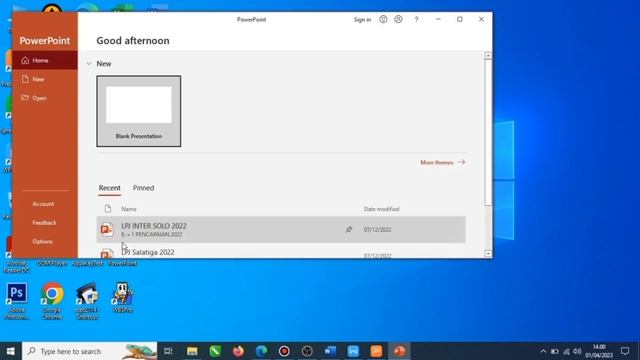The image size is (640, 360).
Task: Select desktop shortcut between Chrome and WBSPro
Action: [x=87, y=300]
